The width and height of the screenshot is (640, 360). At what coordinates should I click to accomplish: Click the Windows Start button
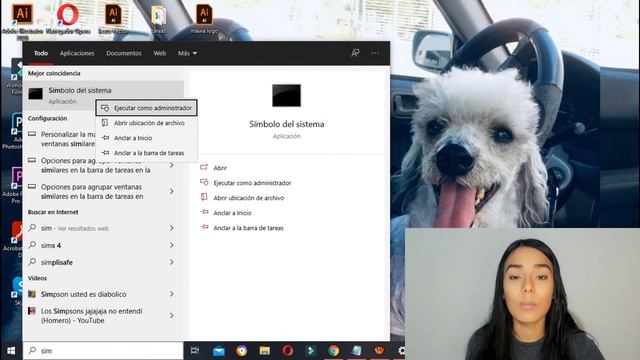(x=11, y=351)
